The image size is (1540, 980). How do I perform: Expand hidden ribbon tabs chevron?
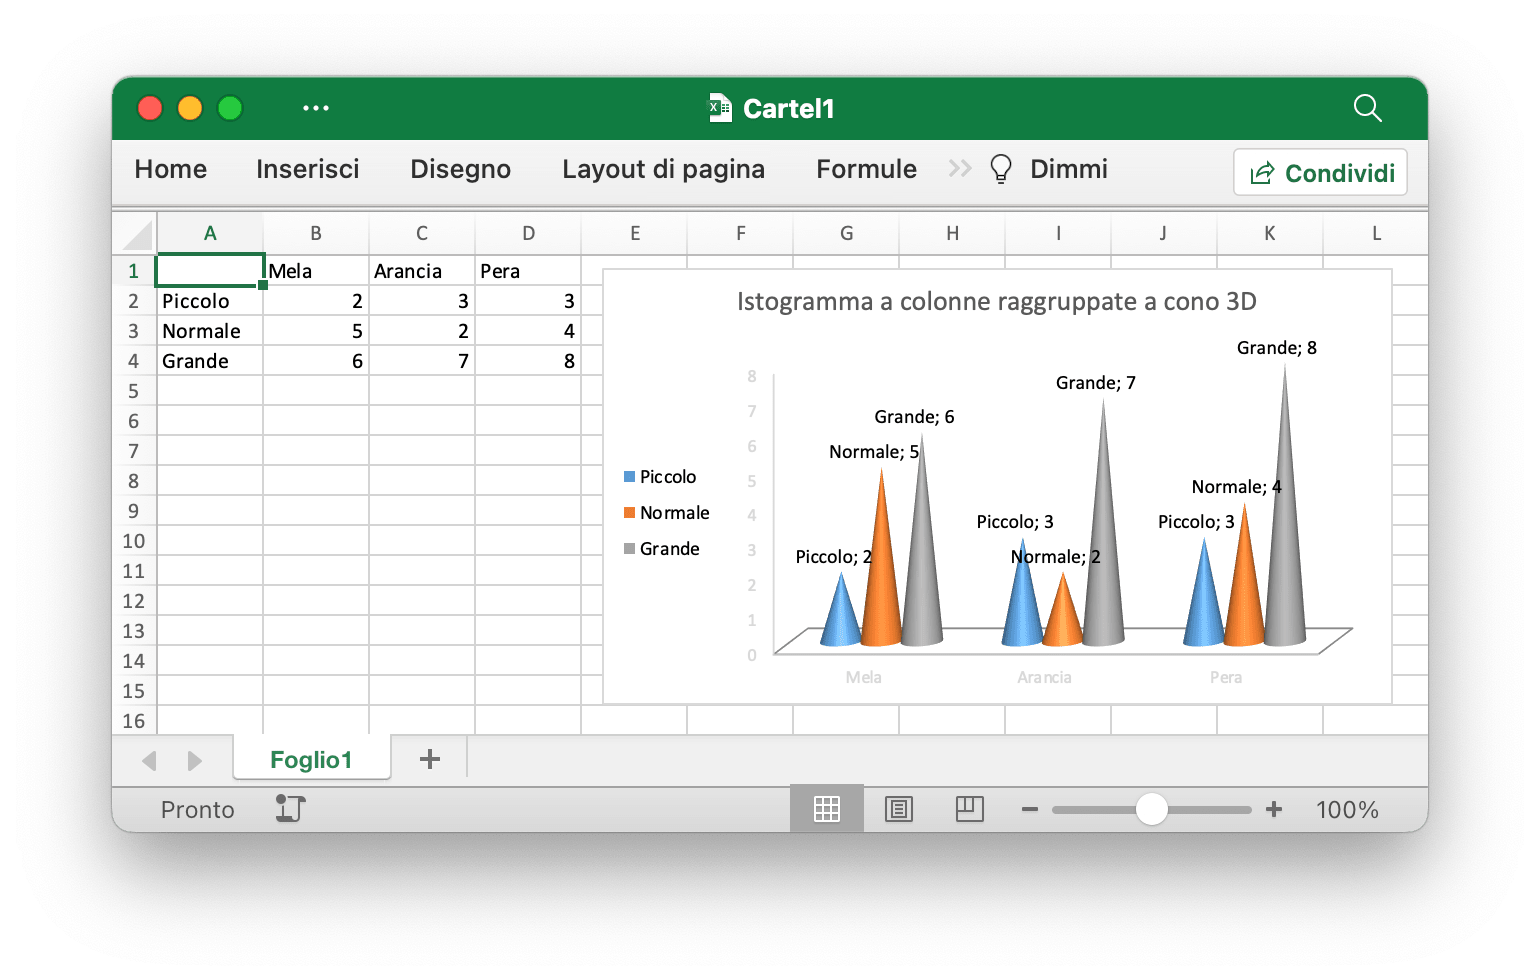(x=960, y=168)
